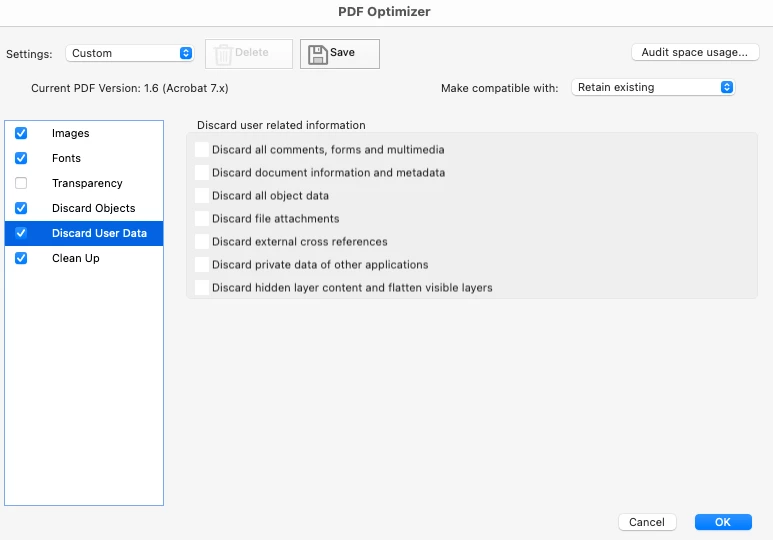Open the Settings Custom dropdown
The image size is (773, 540).
(130, 53)
